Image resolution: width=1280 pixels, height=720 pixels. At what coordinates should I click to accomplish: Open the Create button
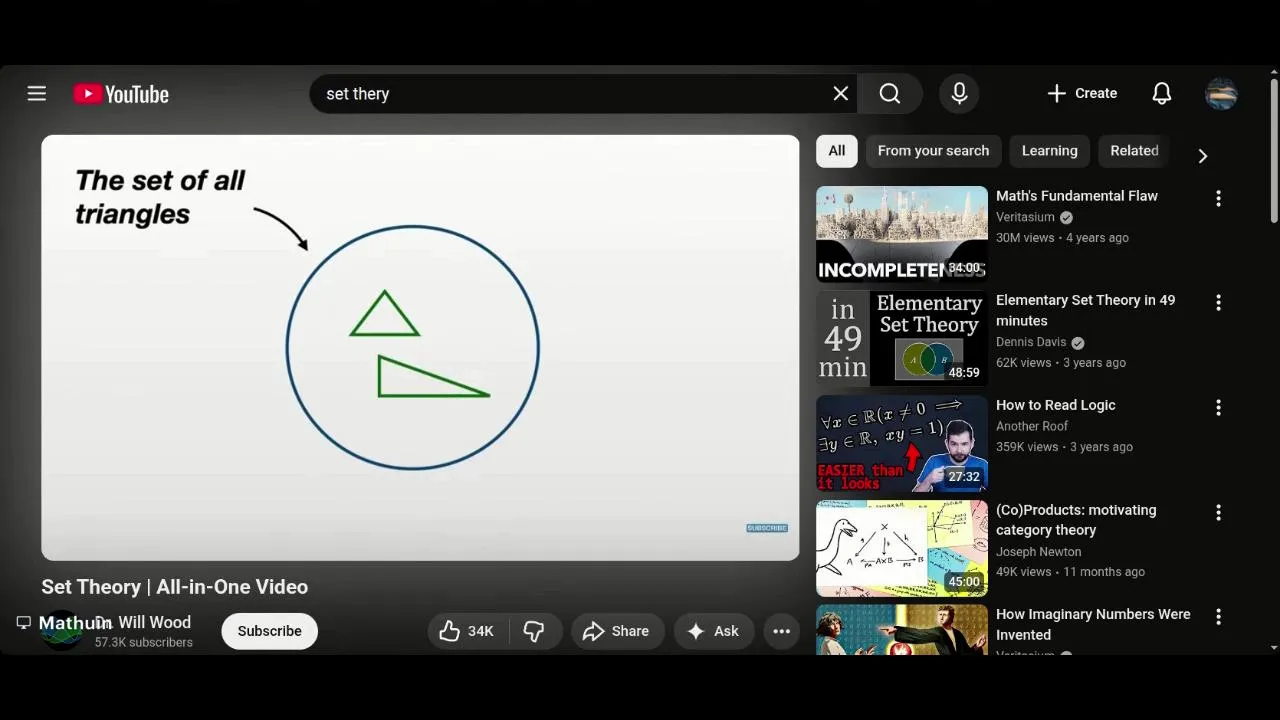pyautogui.click(x=1082, y=93)
